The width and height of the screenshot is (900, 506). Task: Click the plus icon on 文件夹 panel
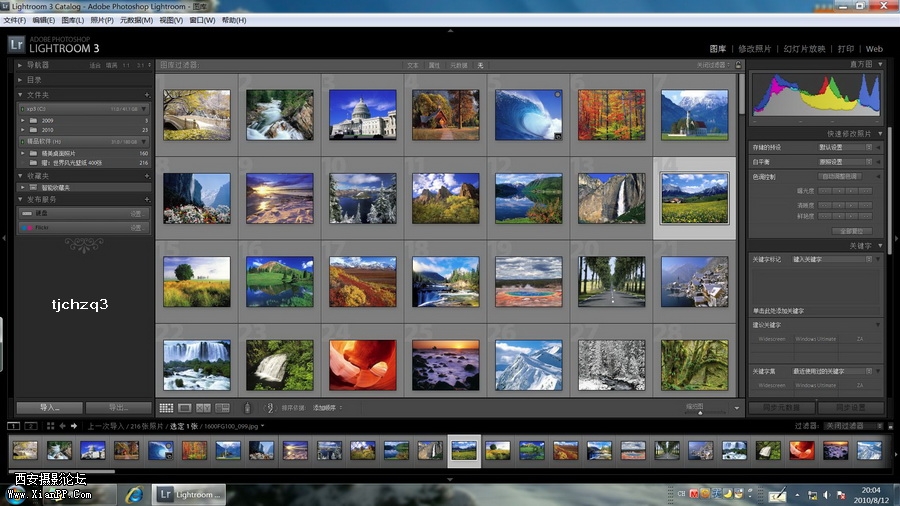point(147,94)
